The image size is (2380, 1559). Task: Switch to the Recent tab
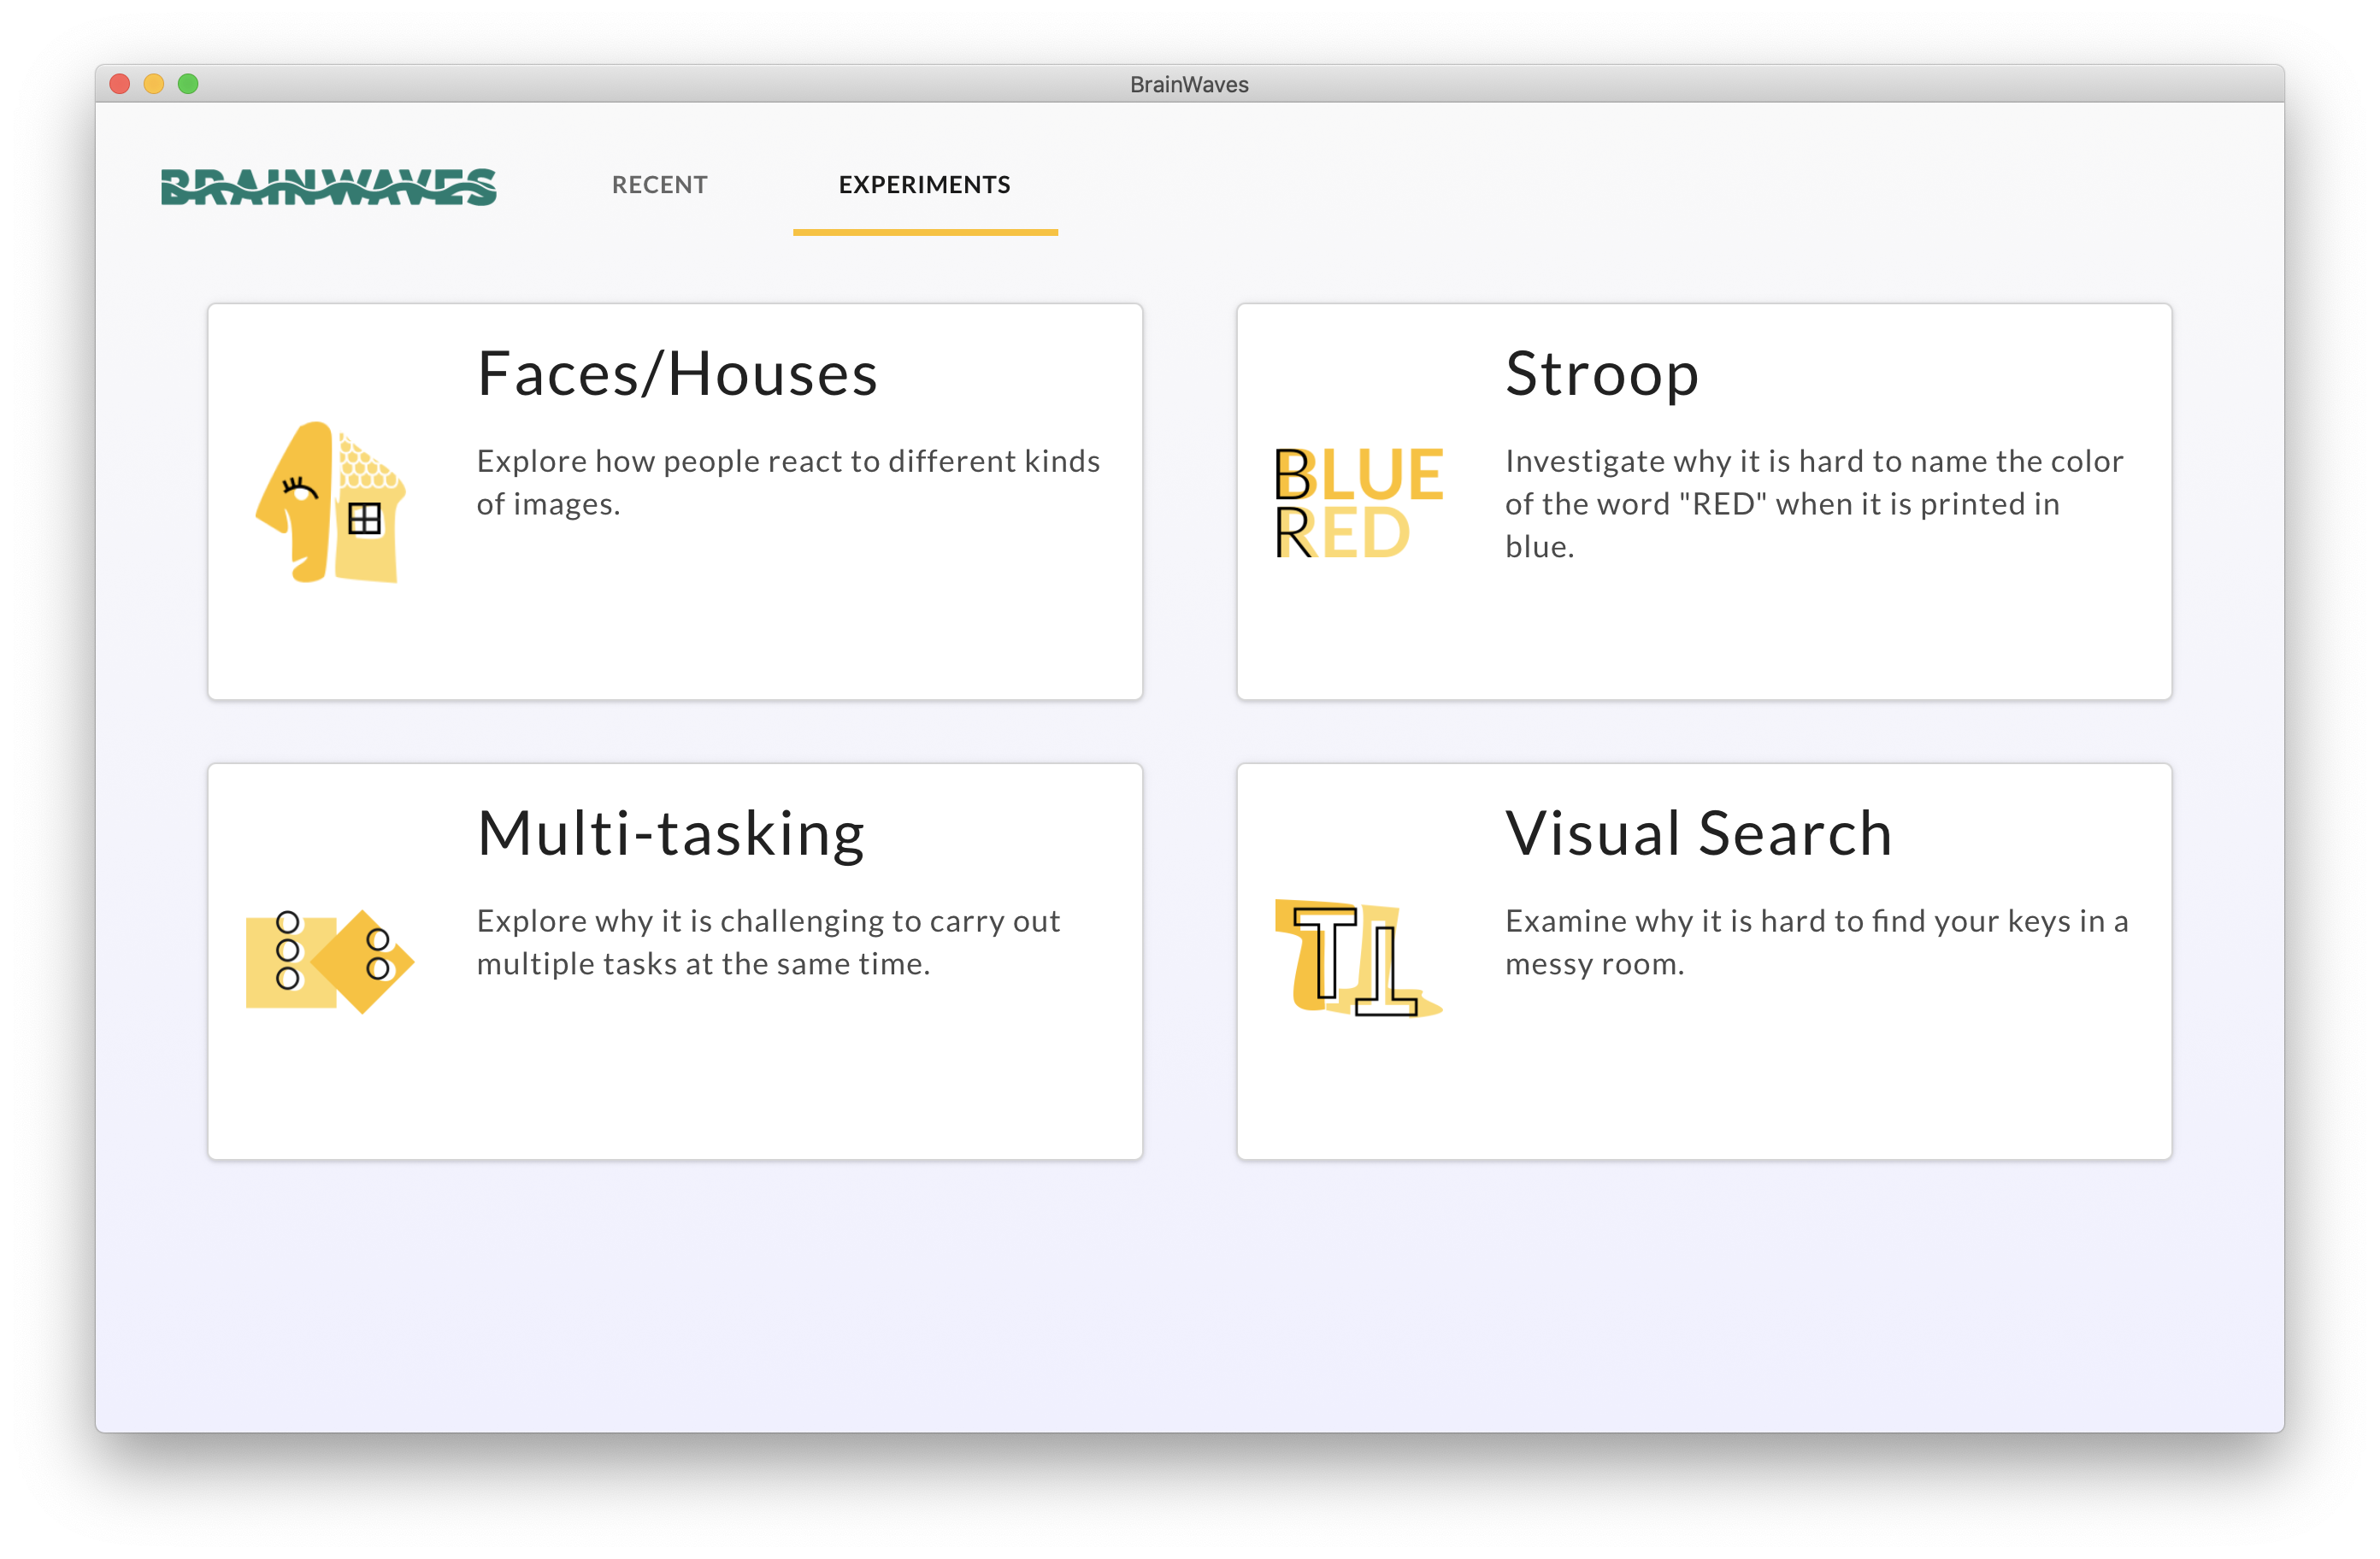tap(659, 185)
